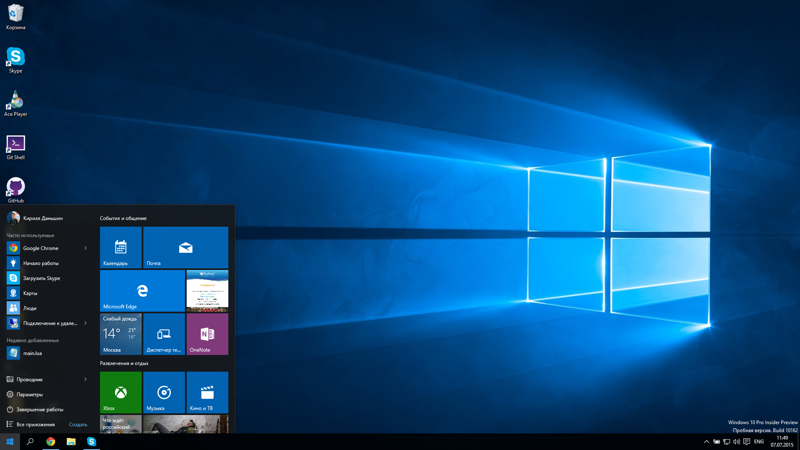Screen dimensions: 800x450
Task: Open the Git Shell desktop shortcut
Action: coord(15,147)
